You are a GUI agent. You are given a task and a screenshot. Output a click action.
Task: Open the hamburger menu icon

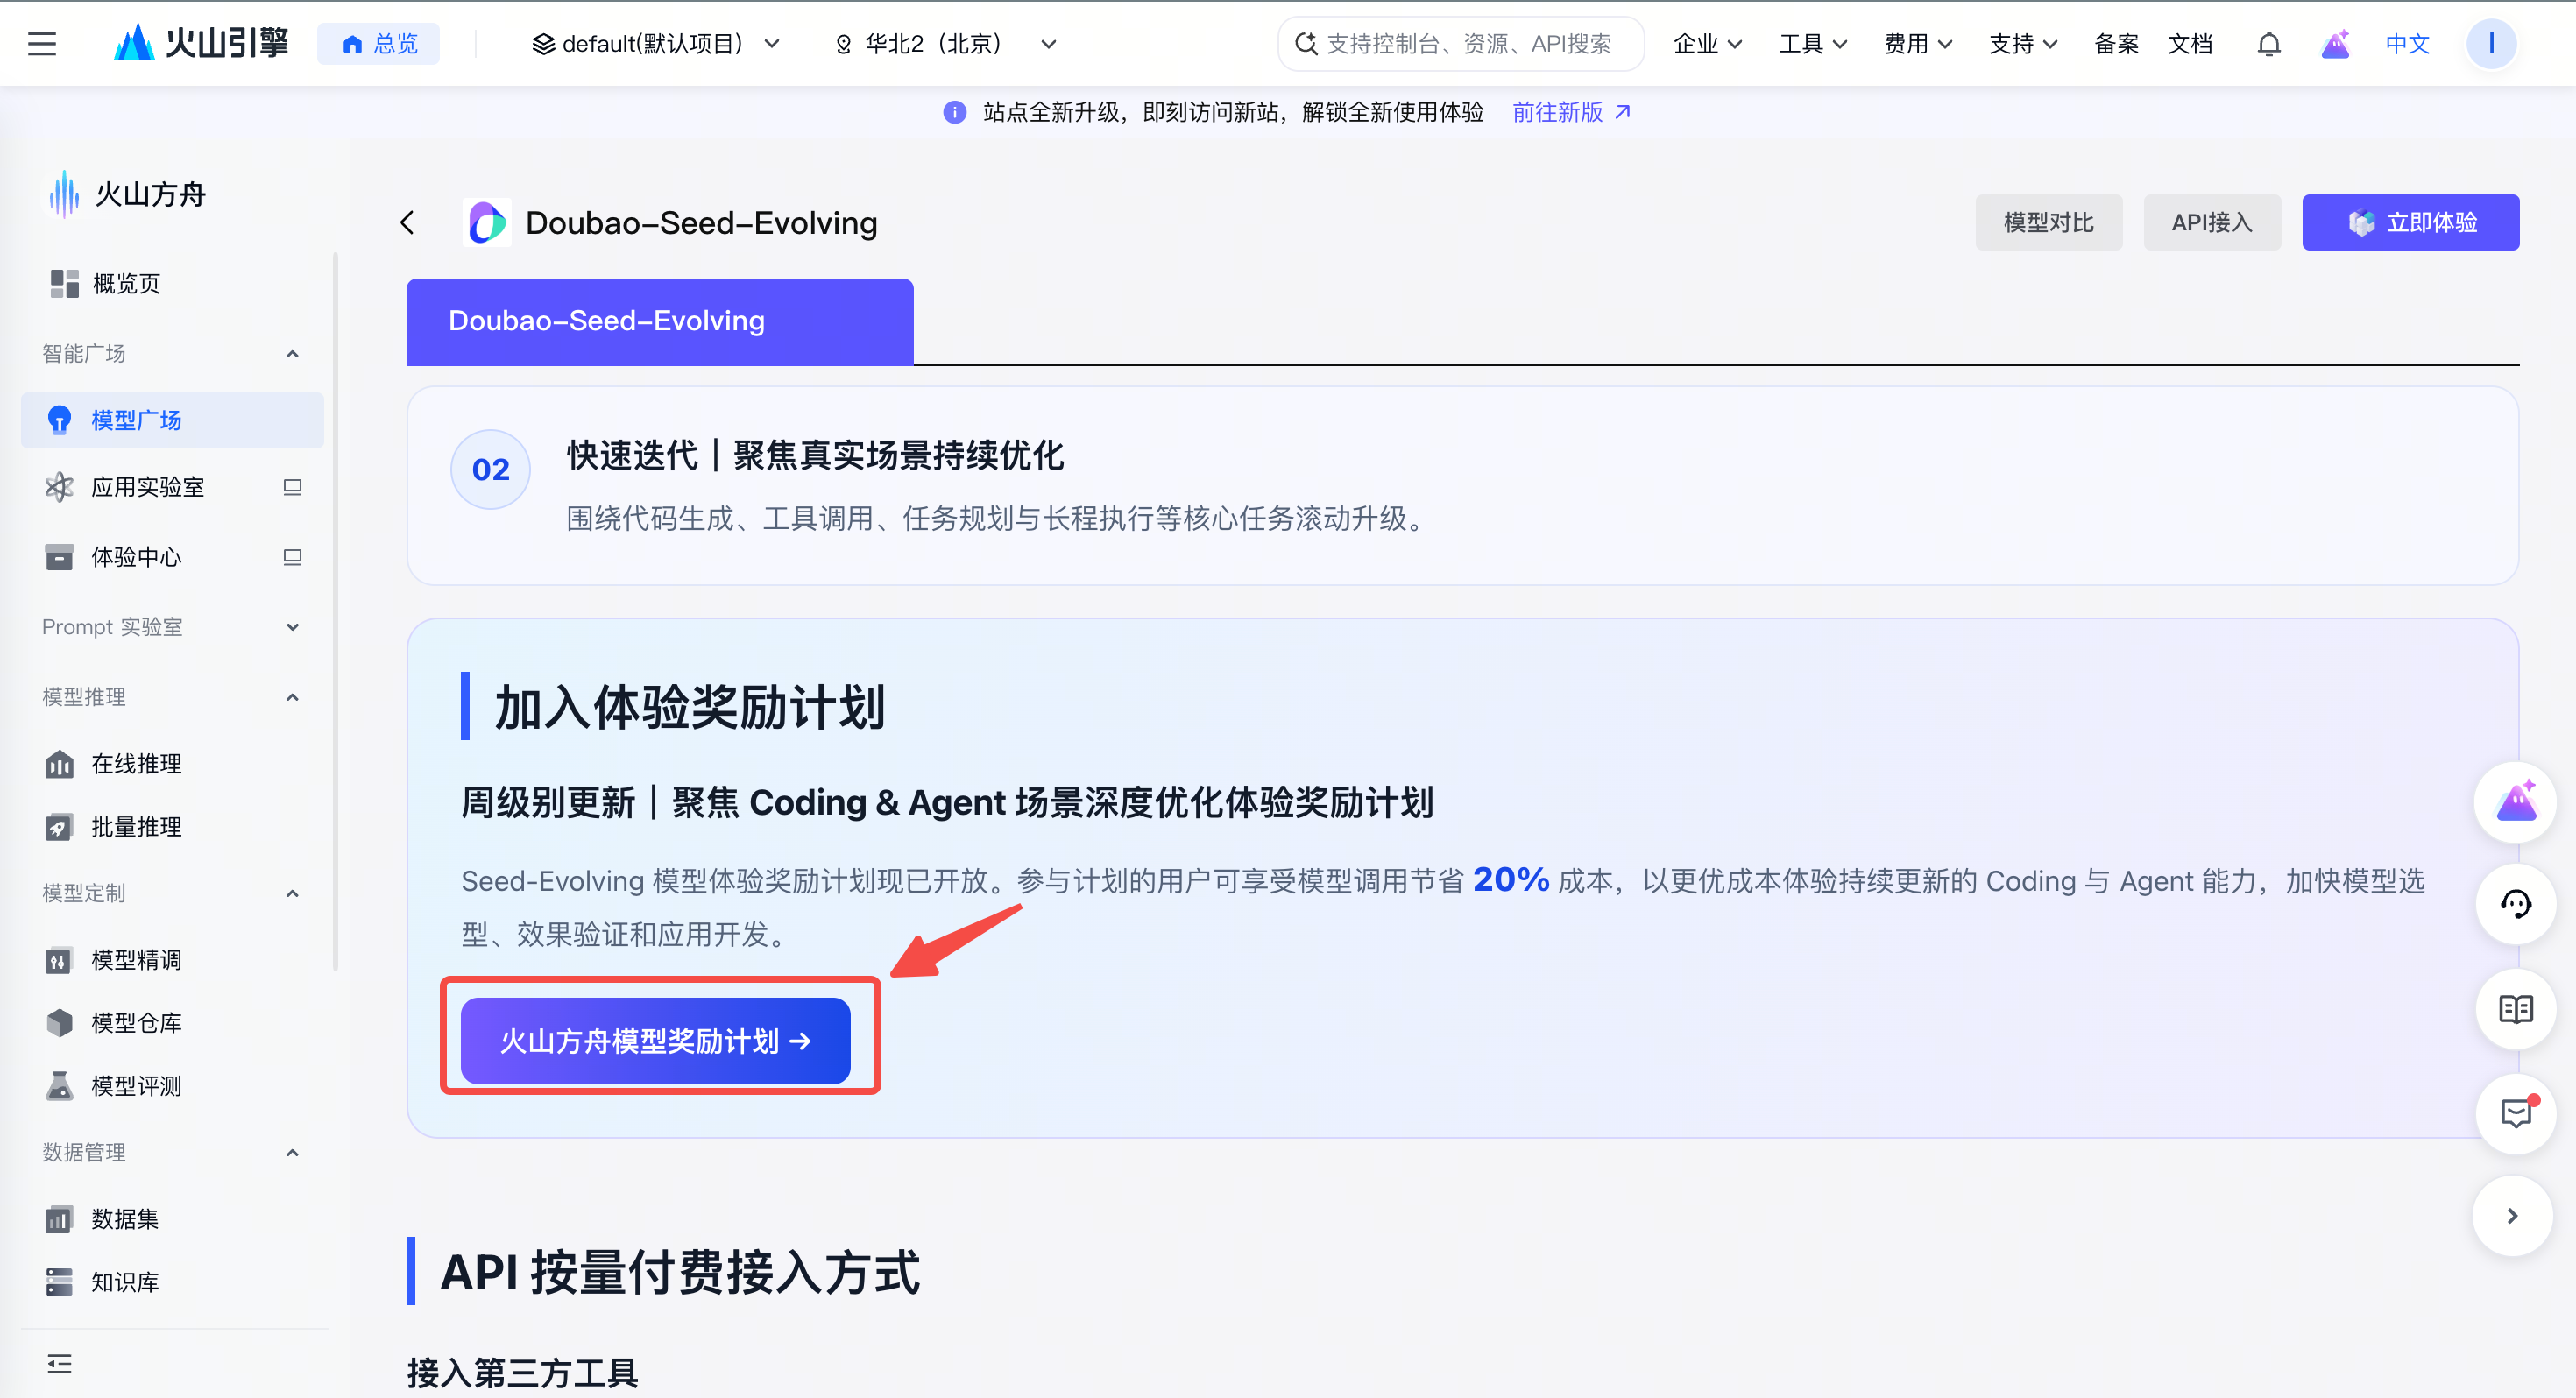pyautogui.click(x=42, y=44)
